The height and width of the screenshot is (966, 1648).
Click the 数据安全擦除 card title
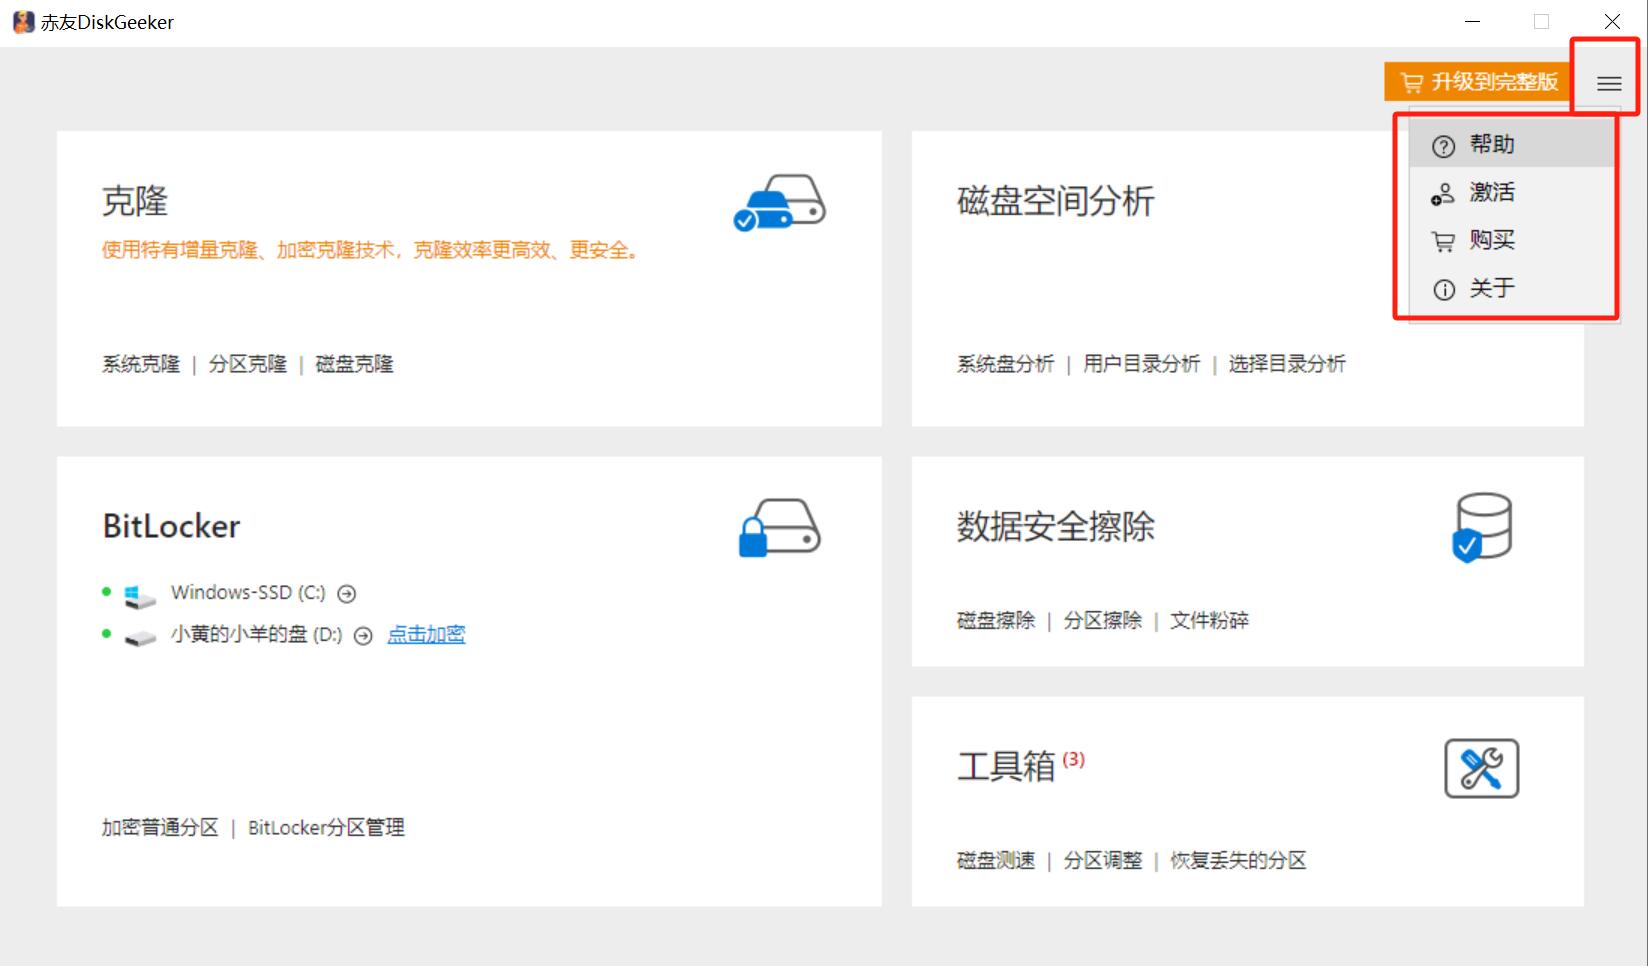[x=1056, y=526]
